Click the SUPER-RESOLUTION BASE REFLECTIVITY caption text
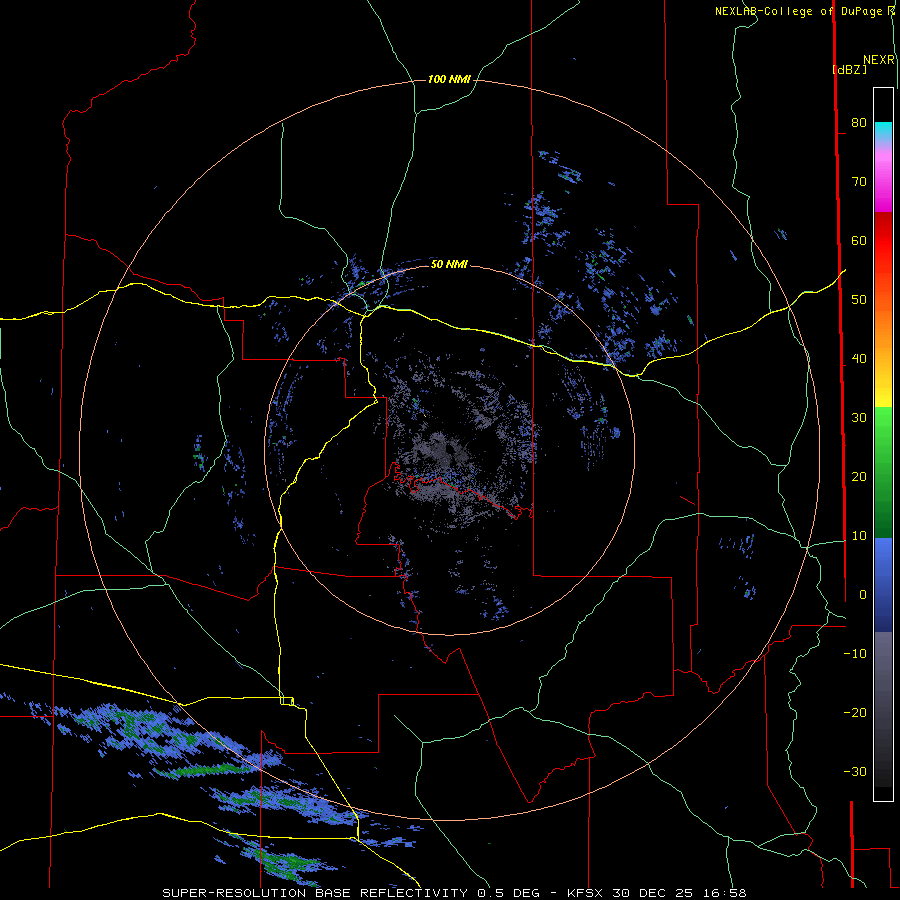 [315, 893]
